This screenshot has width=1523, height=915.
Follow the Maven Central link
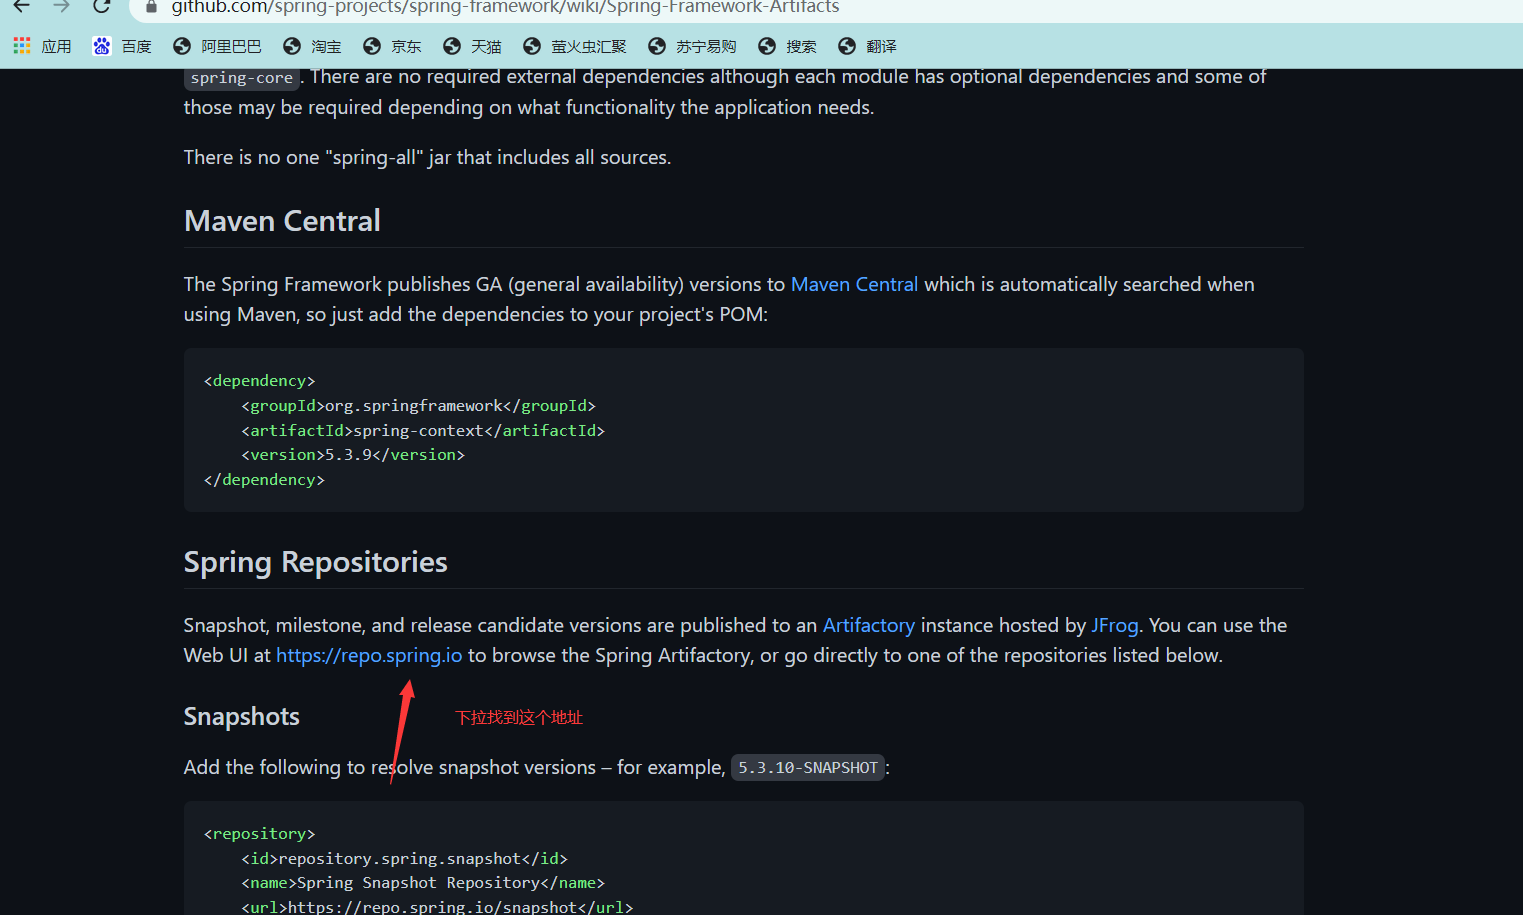(x=854, y=284)
